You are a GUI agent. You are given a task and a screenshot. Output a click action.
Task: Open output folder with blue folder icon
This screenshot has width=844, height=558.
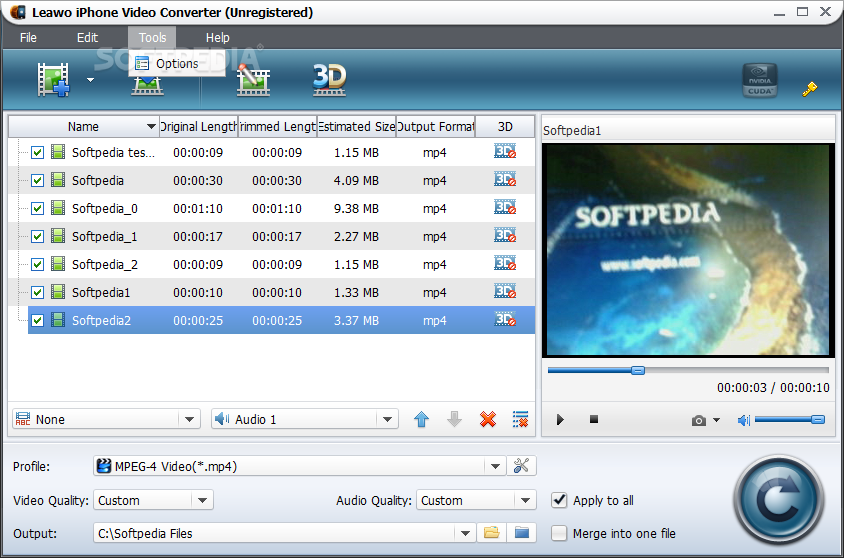pos(522,533)
